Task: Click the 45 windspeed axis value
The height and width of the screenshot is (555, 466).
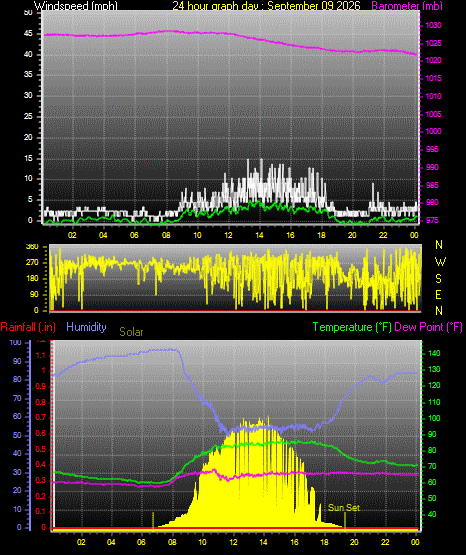Action: [x=28, y=34]
